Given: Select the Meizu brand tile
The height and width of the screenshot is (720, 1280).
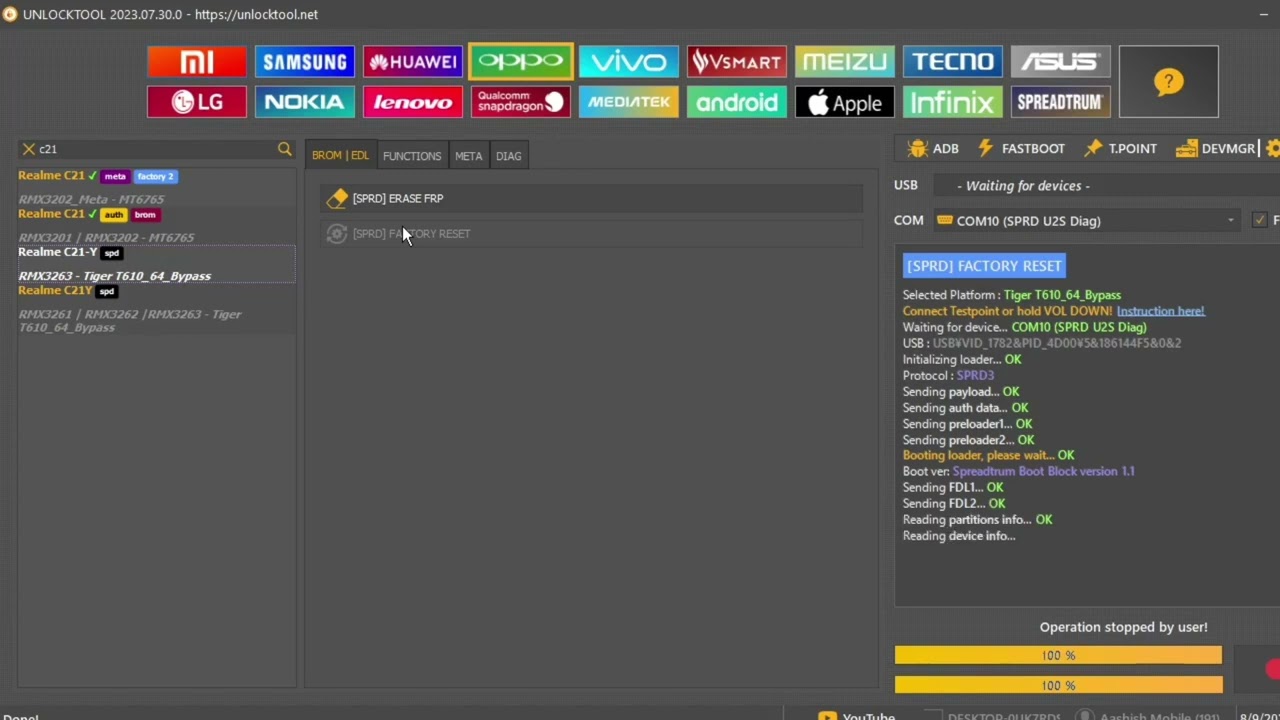Looking at the screenshot, I should (845, 62).
